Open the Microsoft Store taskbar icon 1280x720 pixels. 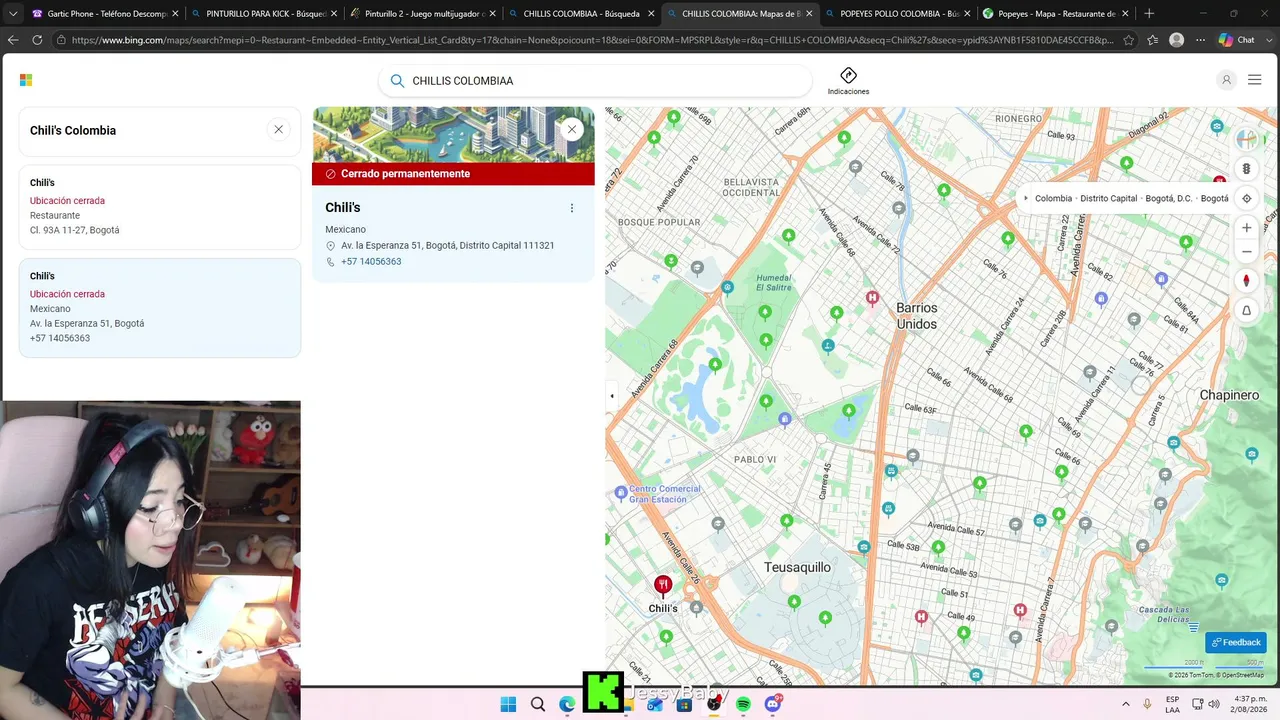(684, 704)
